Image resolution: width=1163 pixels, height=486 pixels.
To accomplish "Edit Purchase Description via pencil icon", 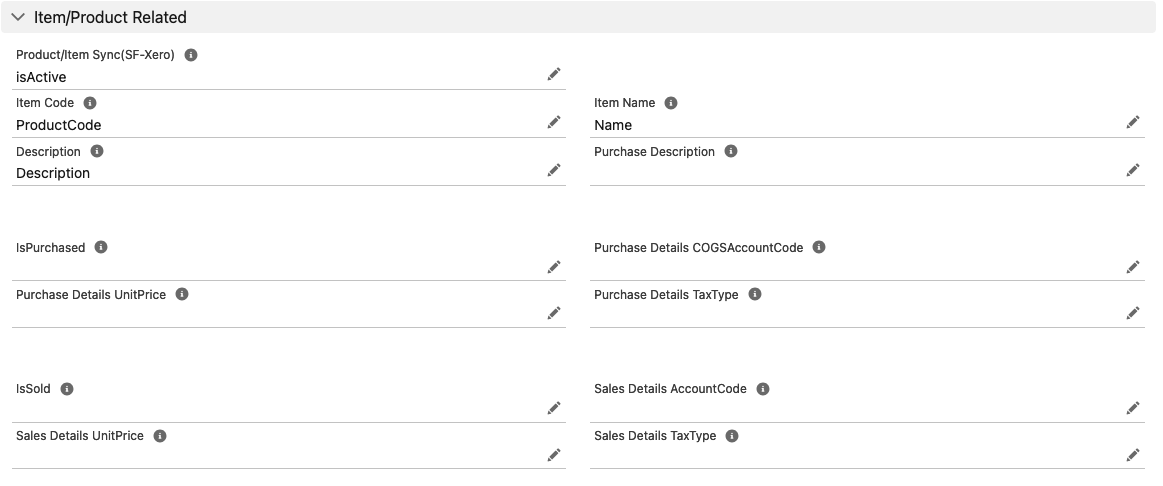I will coord(1133,170).
